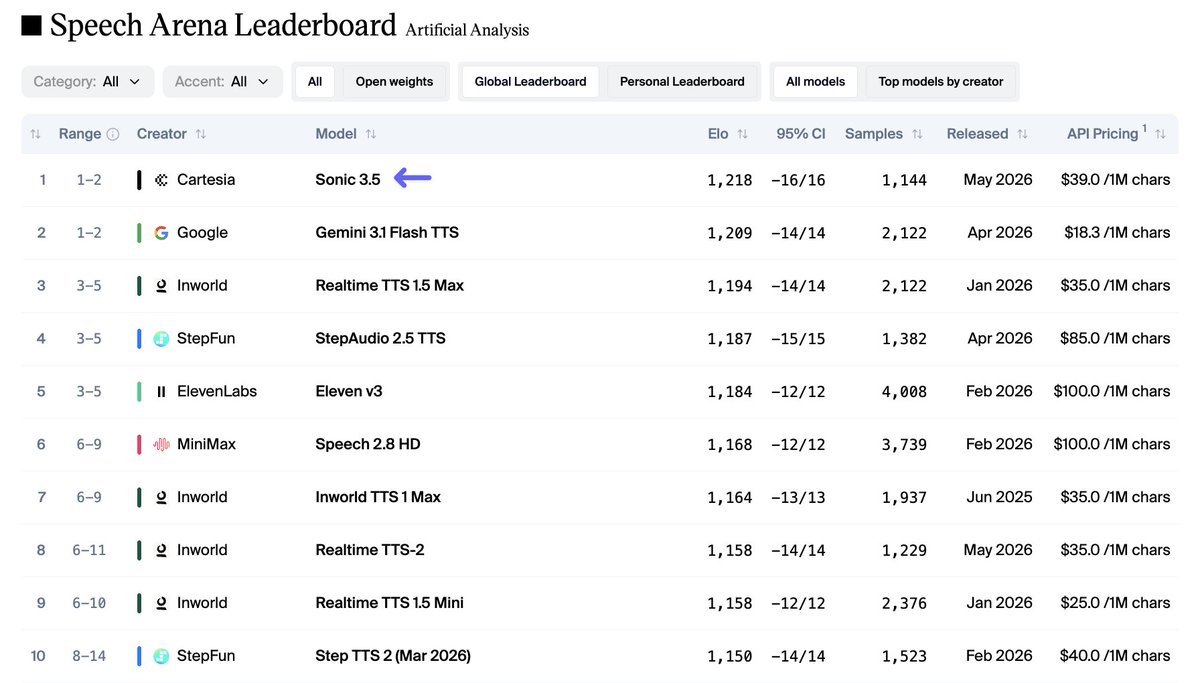Open the Accent: All dropdown
Image resolution: width=1200 pixels, height=683 pixels.
point(222,82)
